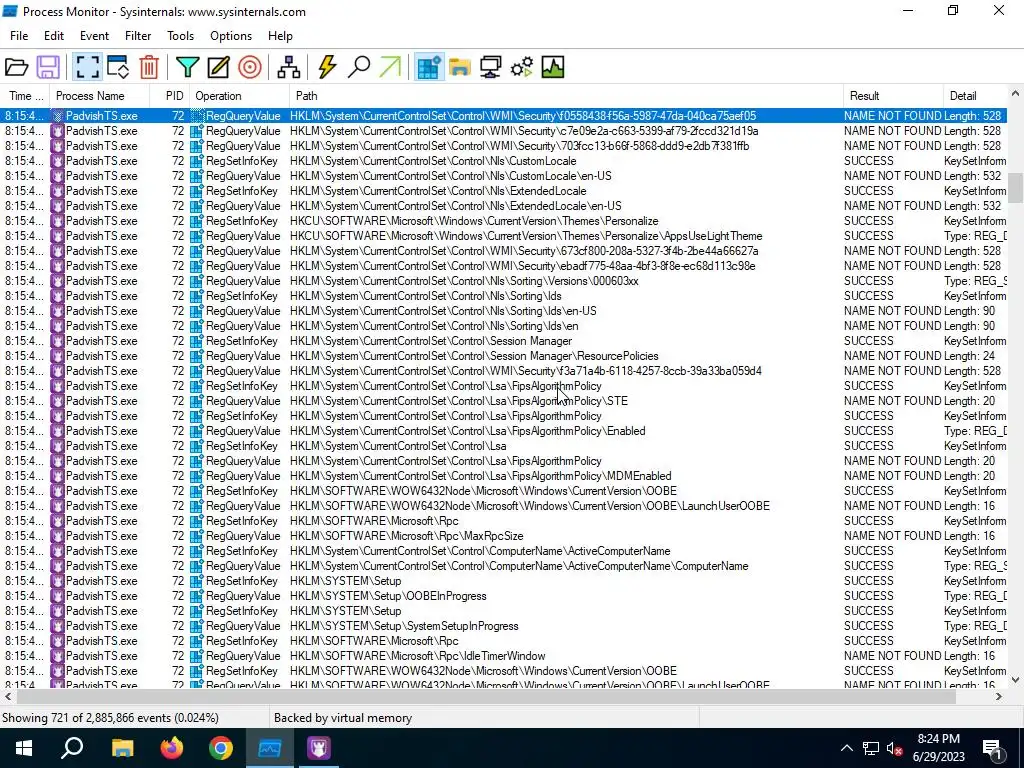Select the Include Process From Window target icon
Image resolution: width=1024 pixels, height=768 pixels.
pos(249,67)
